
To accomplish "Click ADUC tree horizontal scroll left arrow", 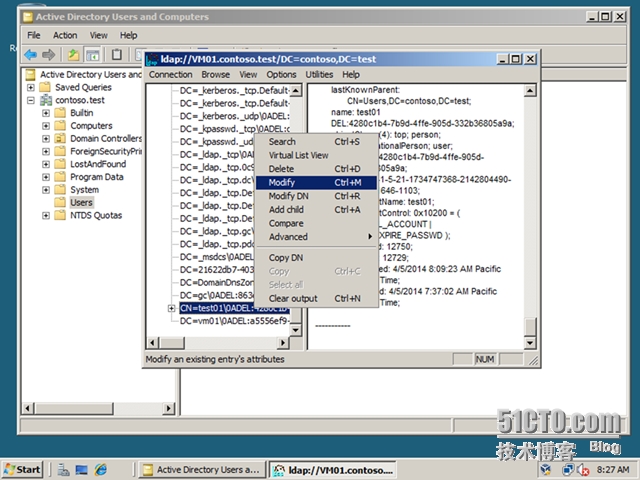I will pos(28,408).
